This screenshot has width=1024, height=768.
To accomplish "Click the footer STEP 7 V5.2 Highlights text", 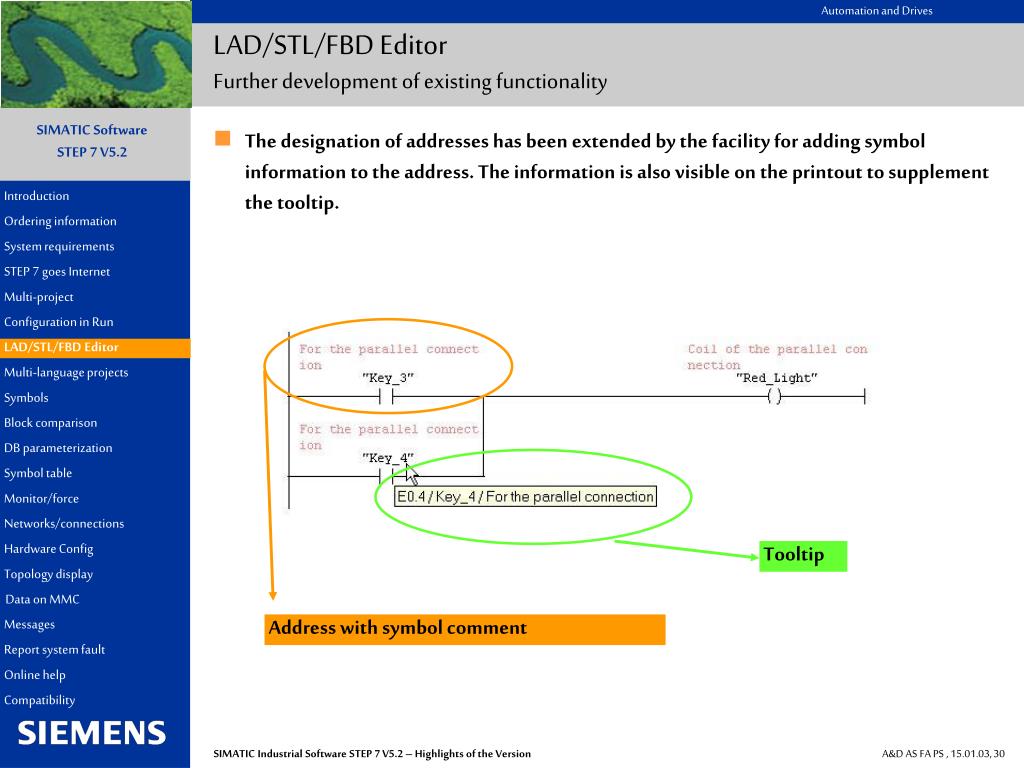I will [x=372, y=754].
